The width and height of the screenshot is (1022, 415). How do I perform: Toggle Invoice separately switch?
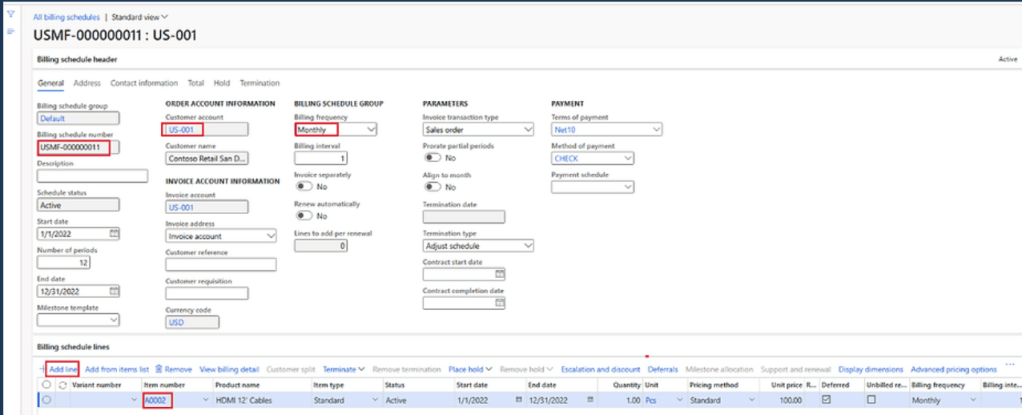pyautogui.click(x=304, y=186)
